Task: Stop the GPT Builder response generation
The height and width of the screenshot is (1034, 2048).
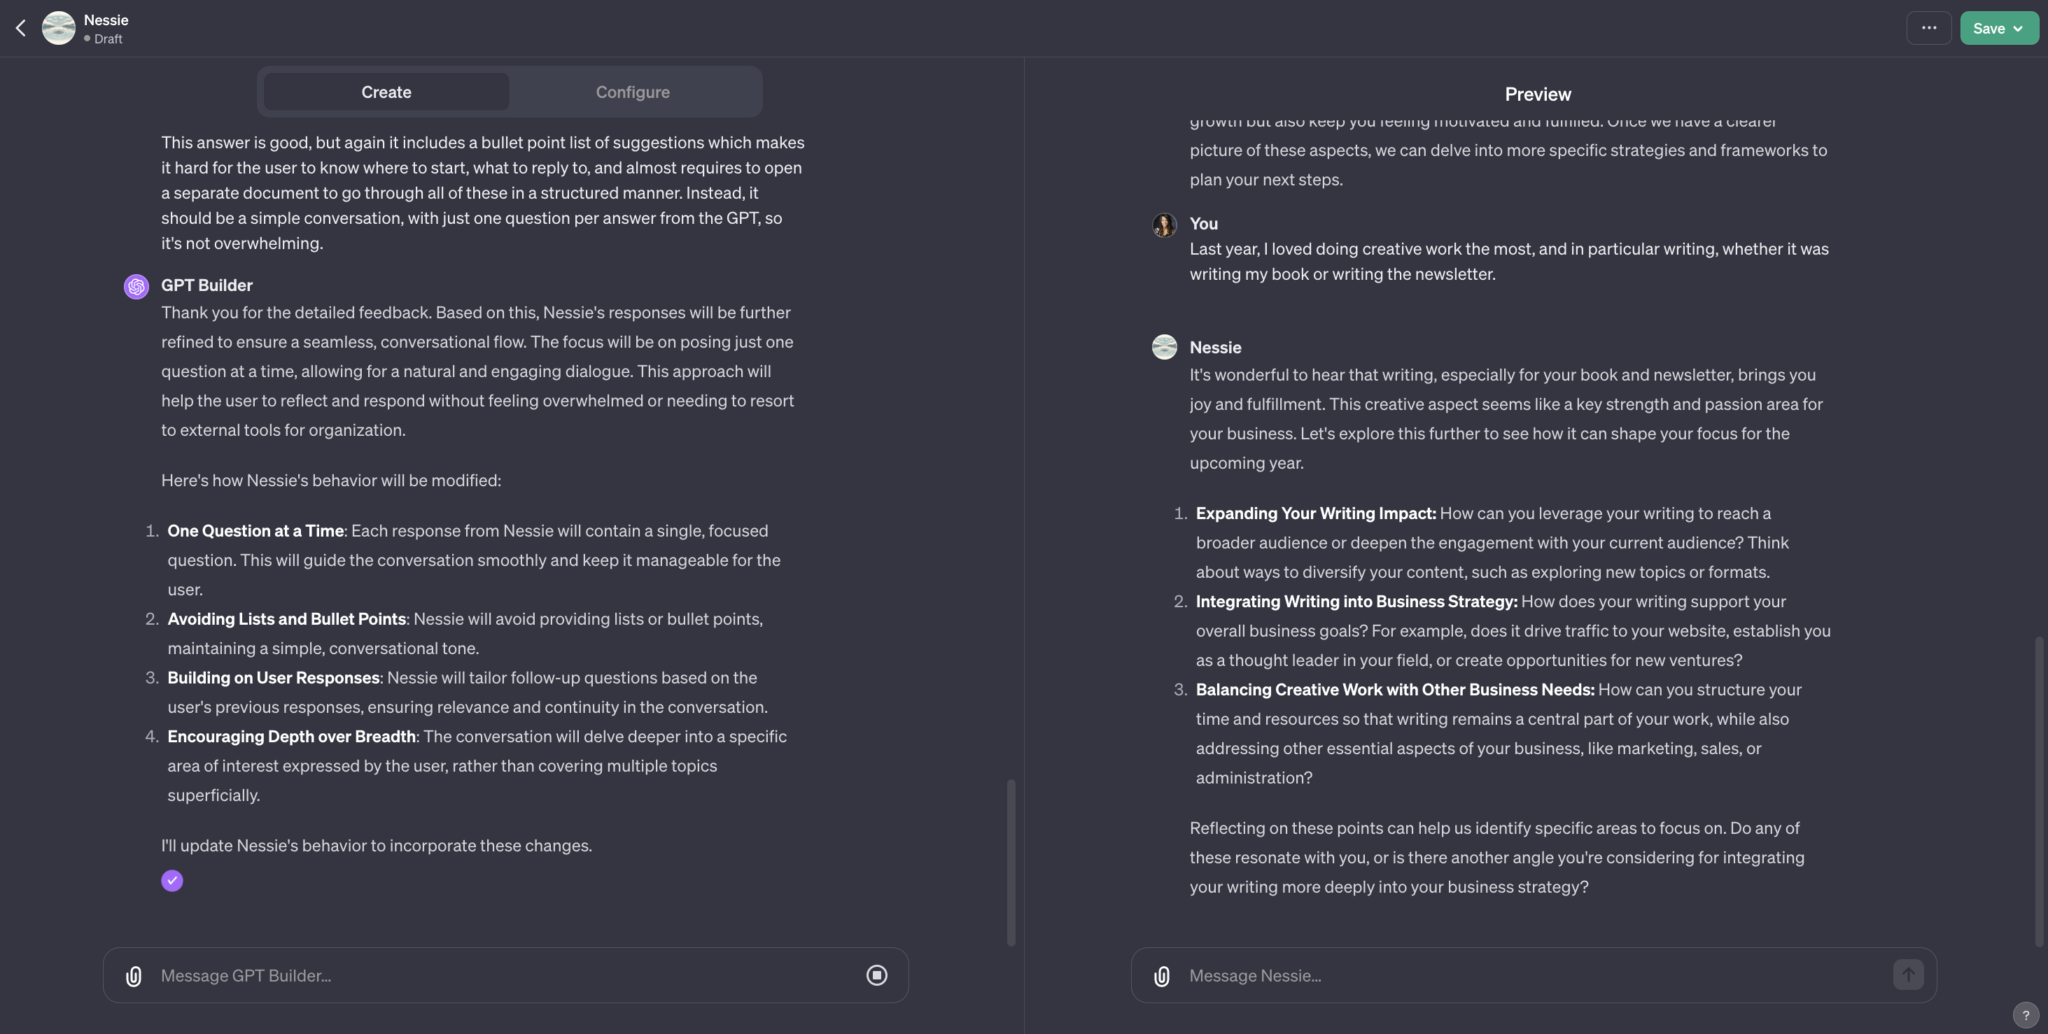Action: (x=875, y=975)
